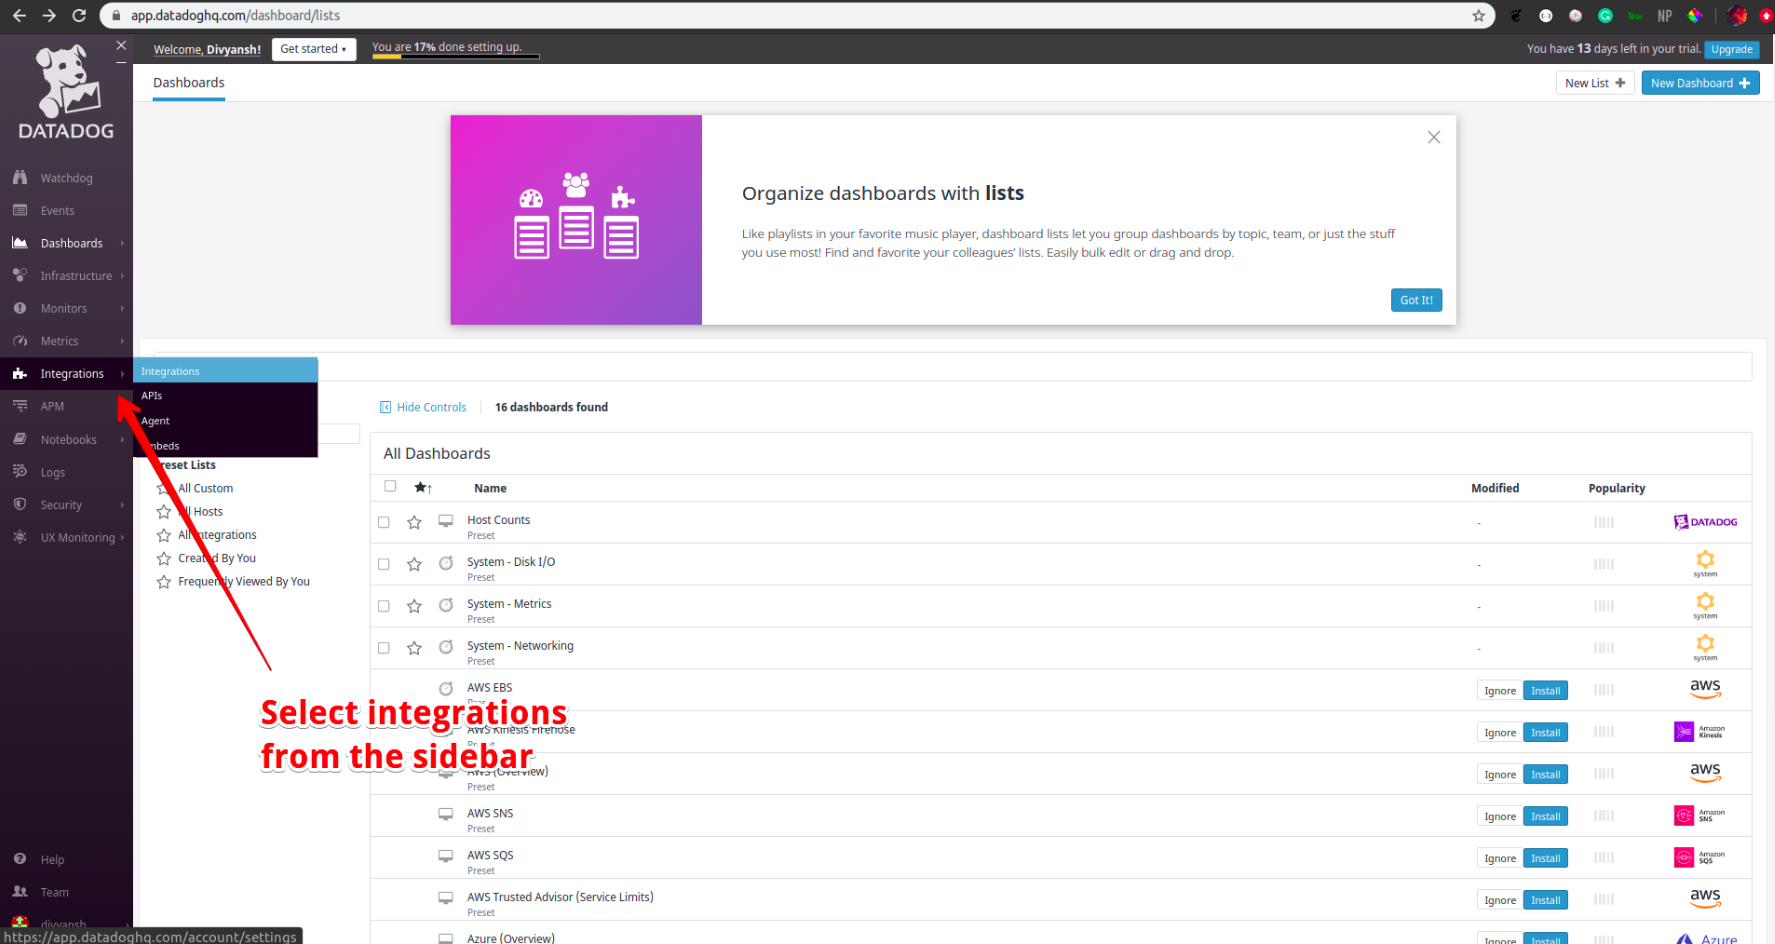Choose Agent in the flyout menu
1775x944 pixels.
click(x=226, y=421)
